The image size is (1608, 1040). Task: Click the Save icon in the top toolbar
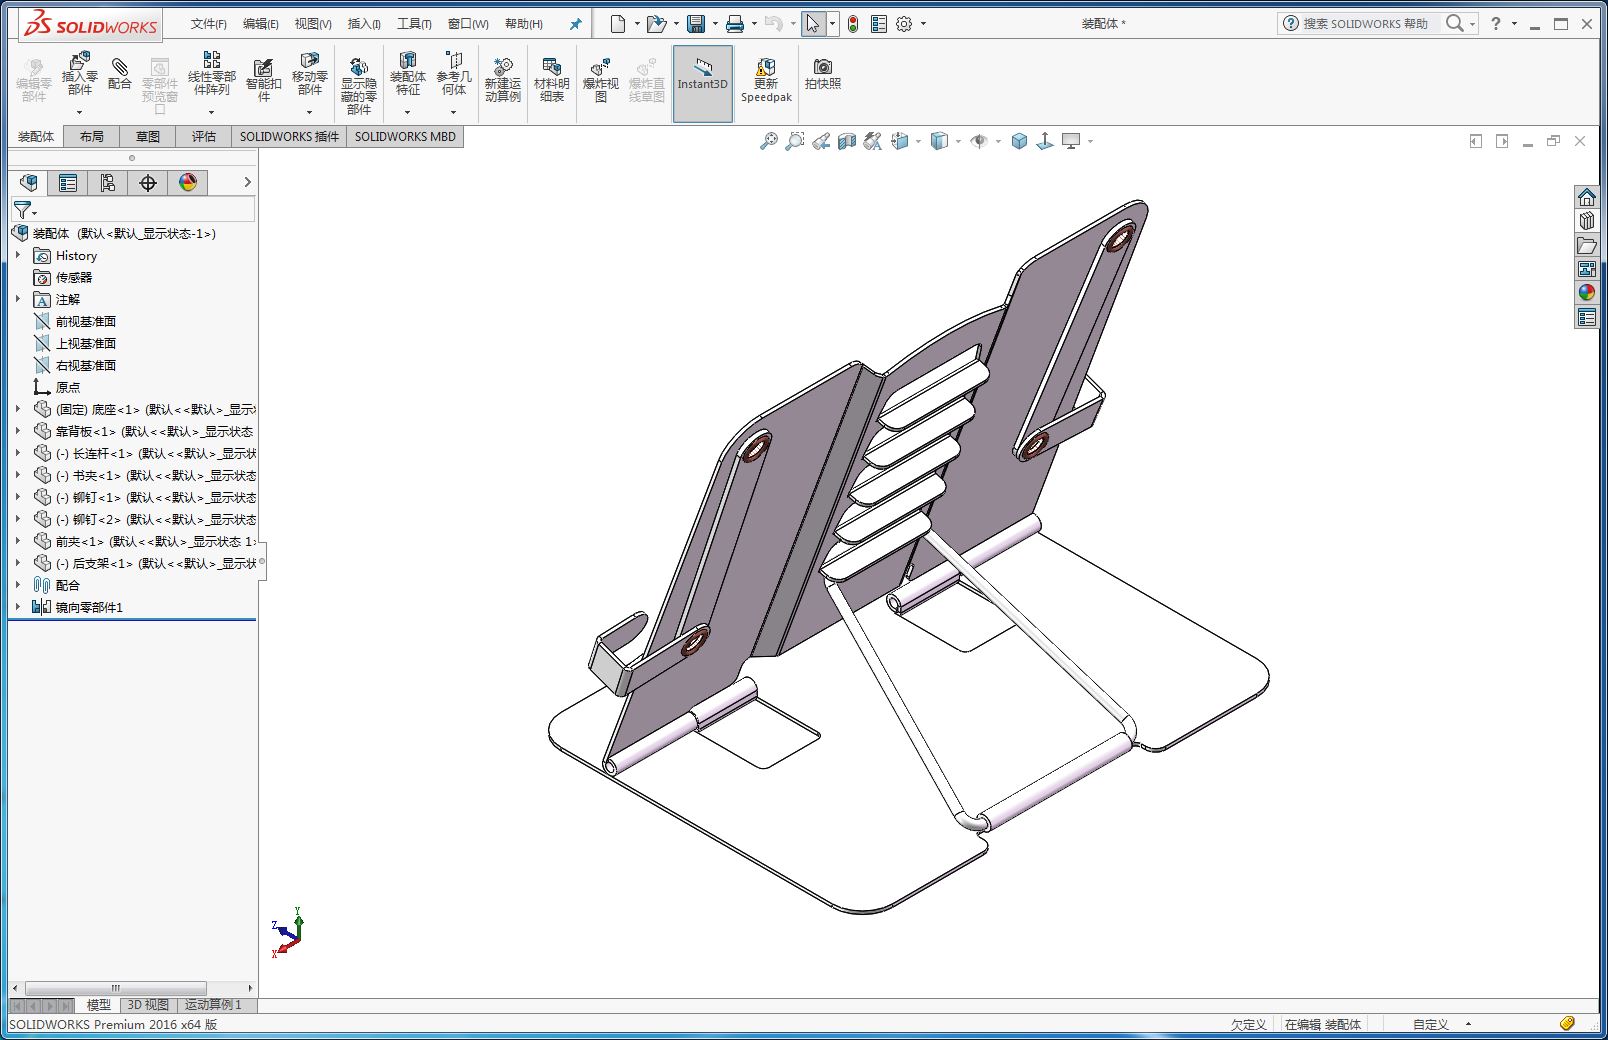point(696,24)
